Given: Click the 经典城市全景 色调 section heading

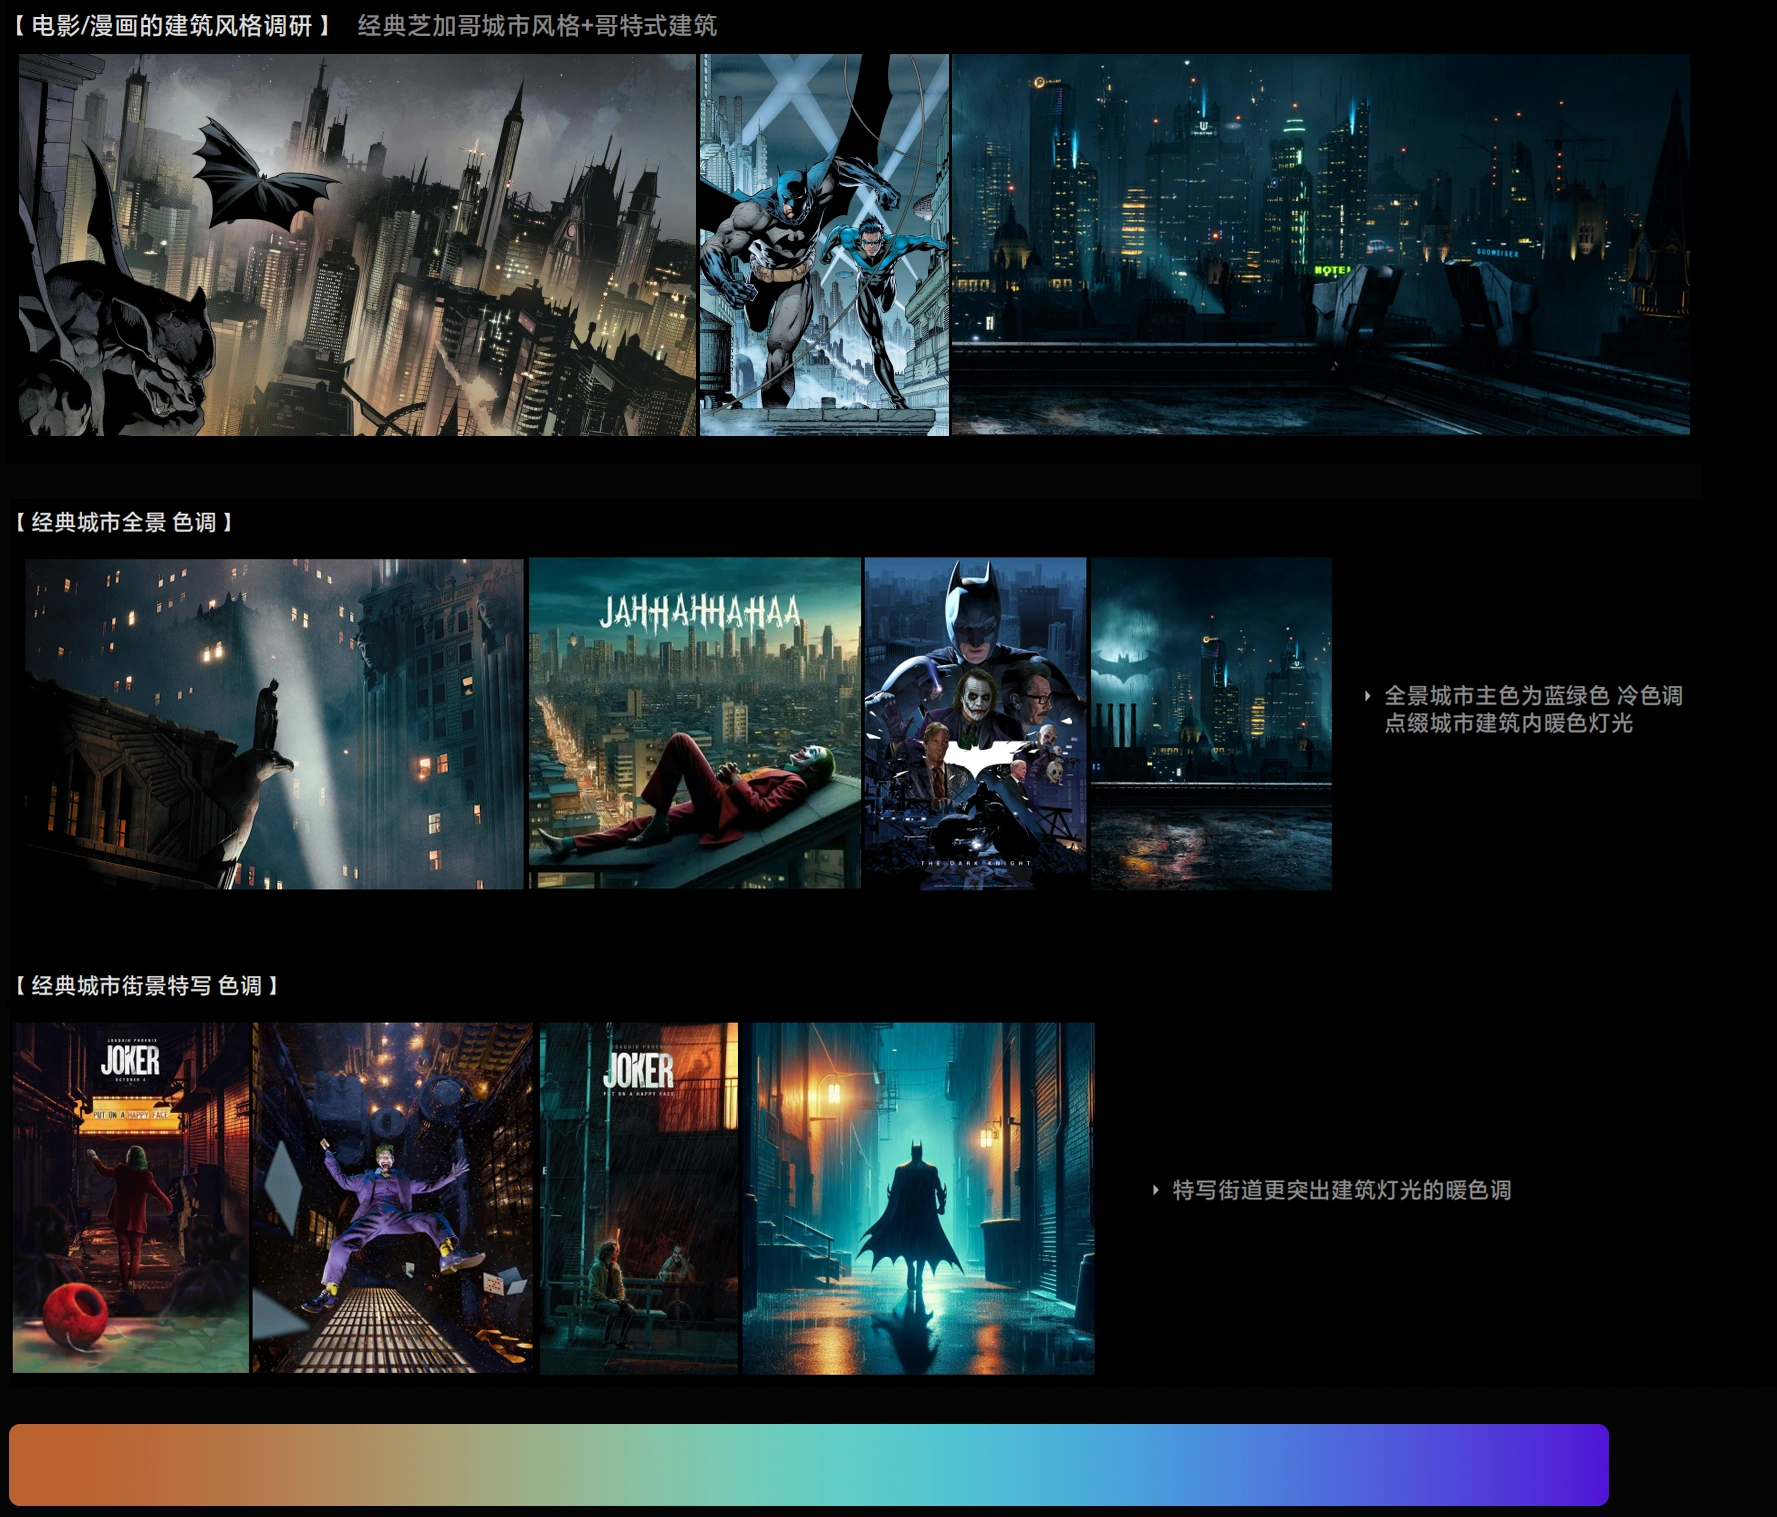Looking at the screenshot, I should click(x=124, y=522).
